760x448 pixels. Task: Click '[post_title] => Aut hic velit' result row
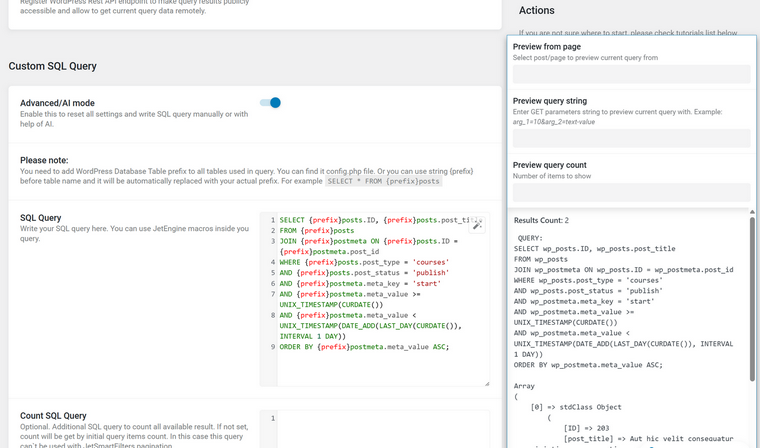point(648,438)
